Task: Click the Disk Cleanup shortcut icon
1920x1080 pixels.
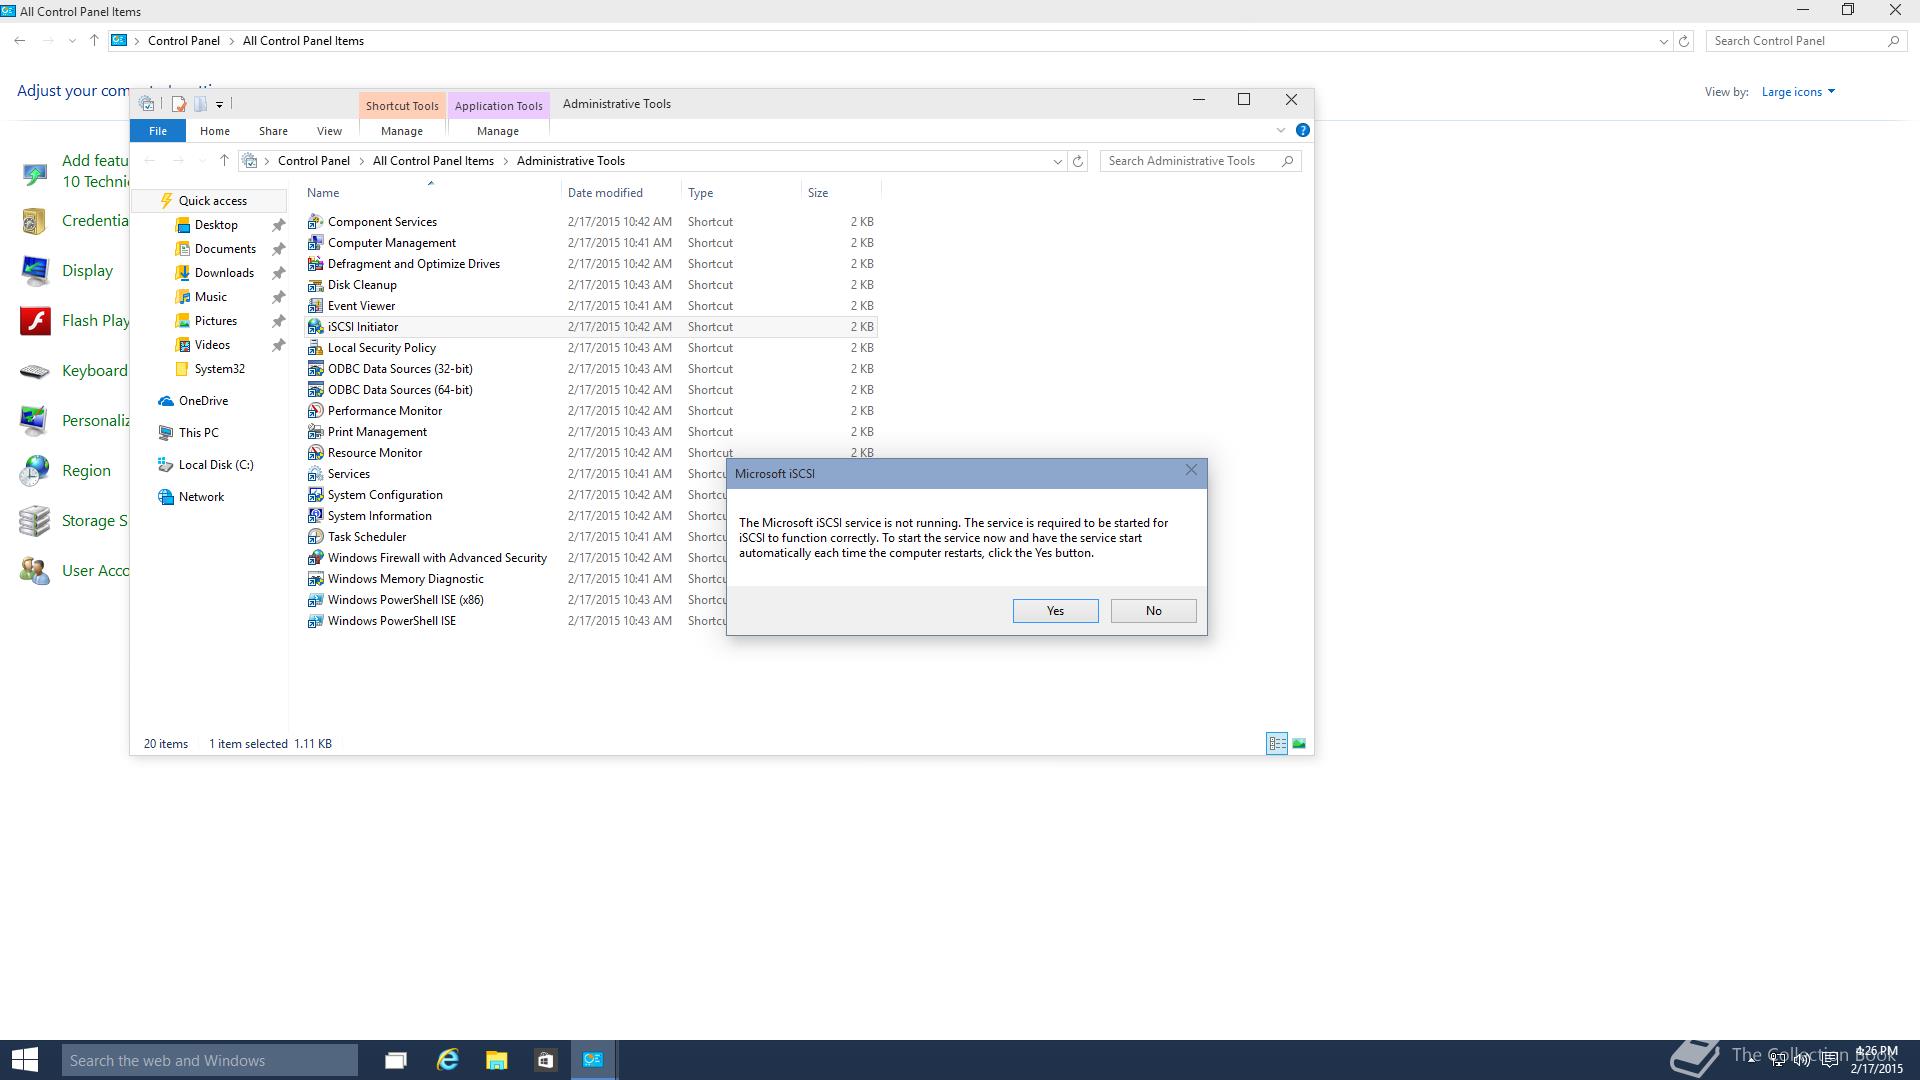Action: (x=315, y=285)
